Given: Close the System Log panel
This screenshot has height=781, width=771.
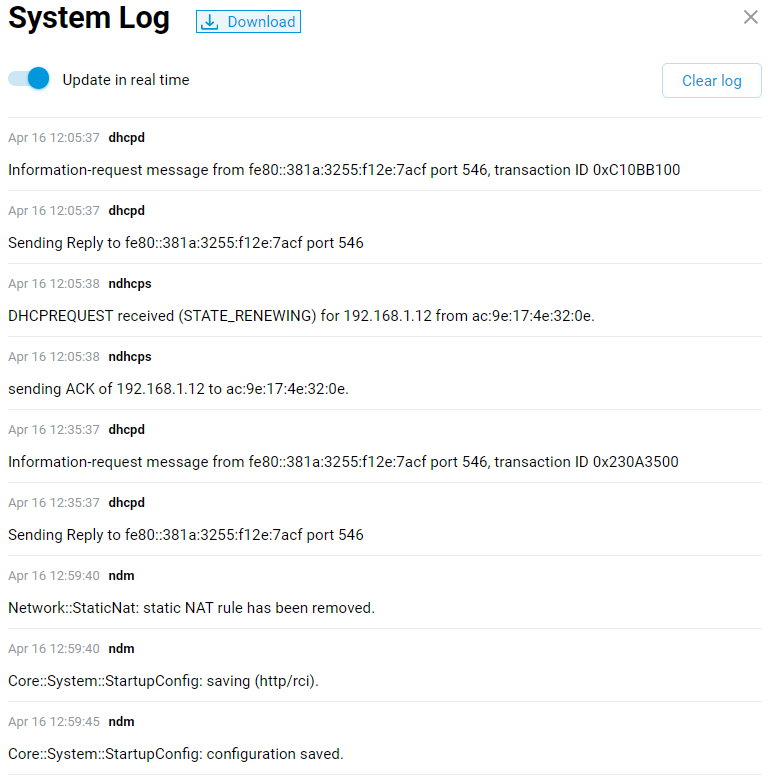Looking at the screenshot, I should pos(751,17).
